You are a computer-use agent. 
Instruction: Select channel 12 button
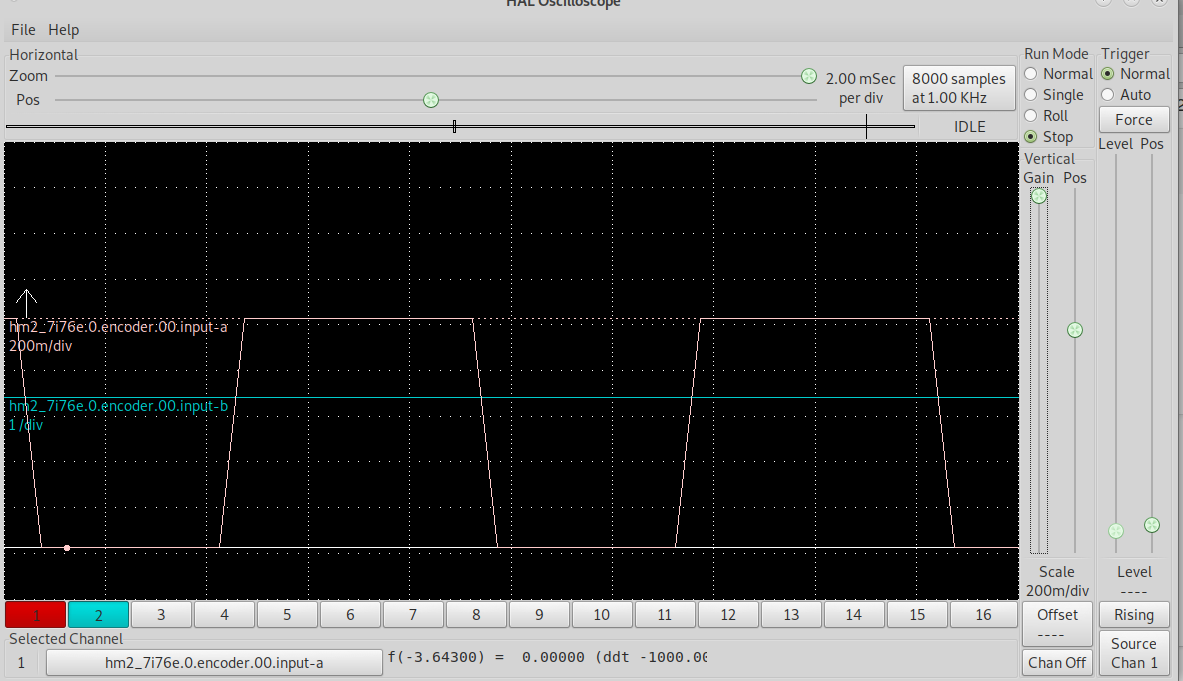(728, 615)
